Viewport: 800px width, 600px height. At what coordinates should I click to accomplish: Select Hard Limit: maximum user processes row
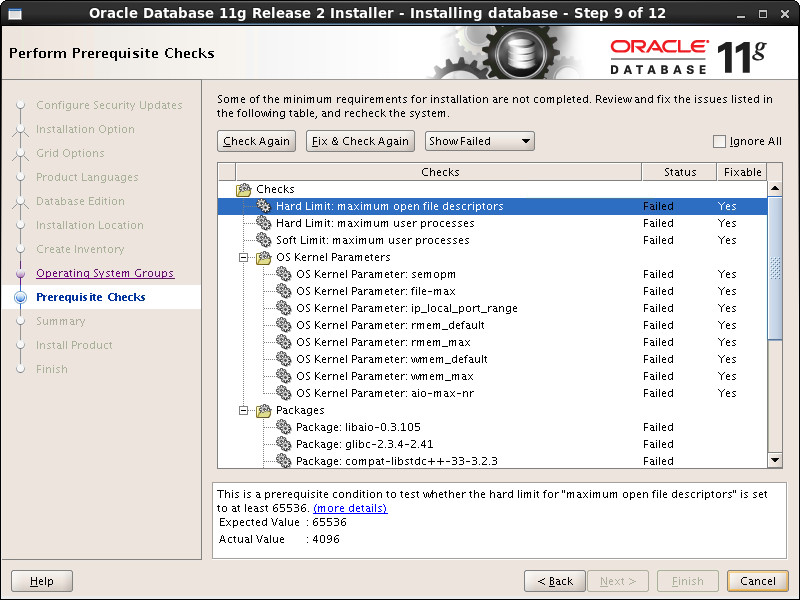(492, 223)
